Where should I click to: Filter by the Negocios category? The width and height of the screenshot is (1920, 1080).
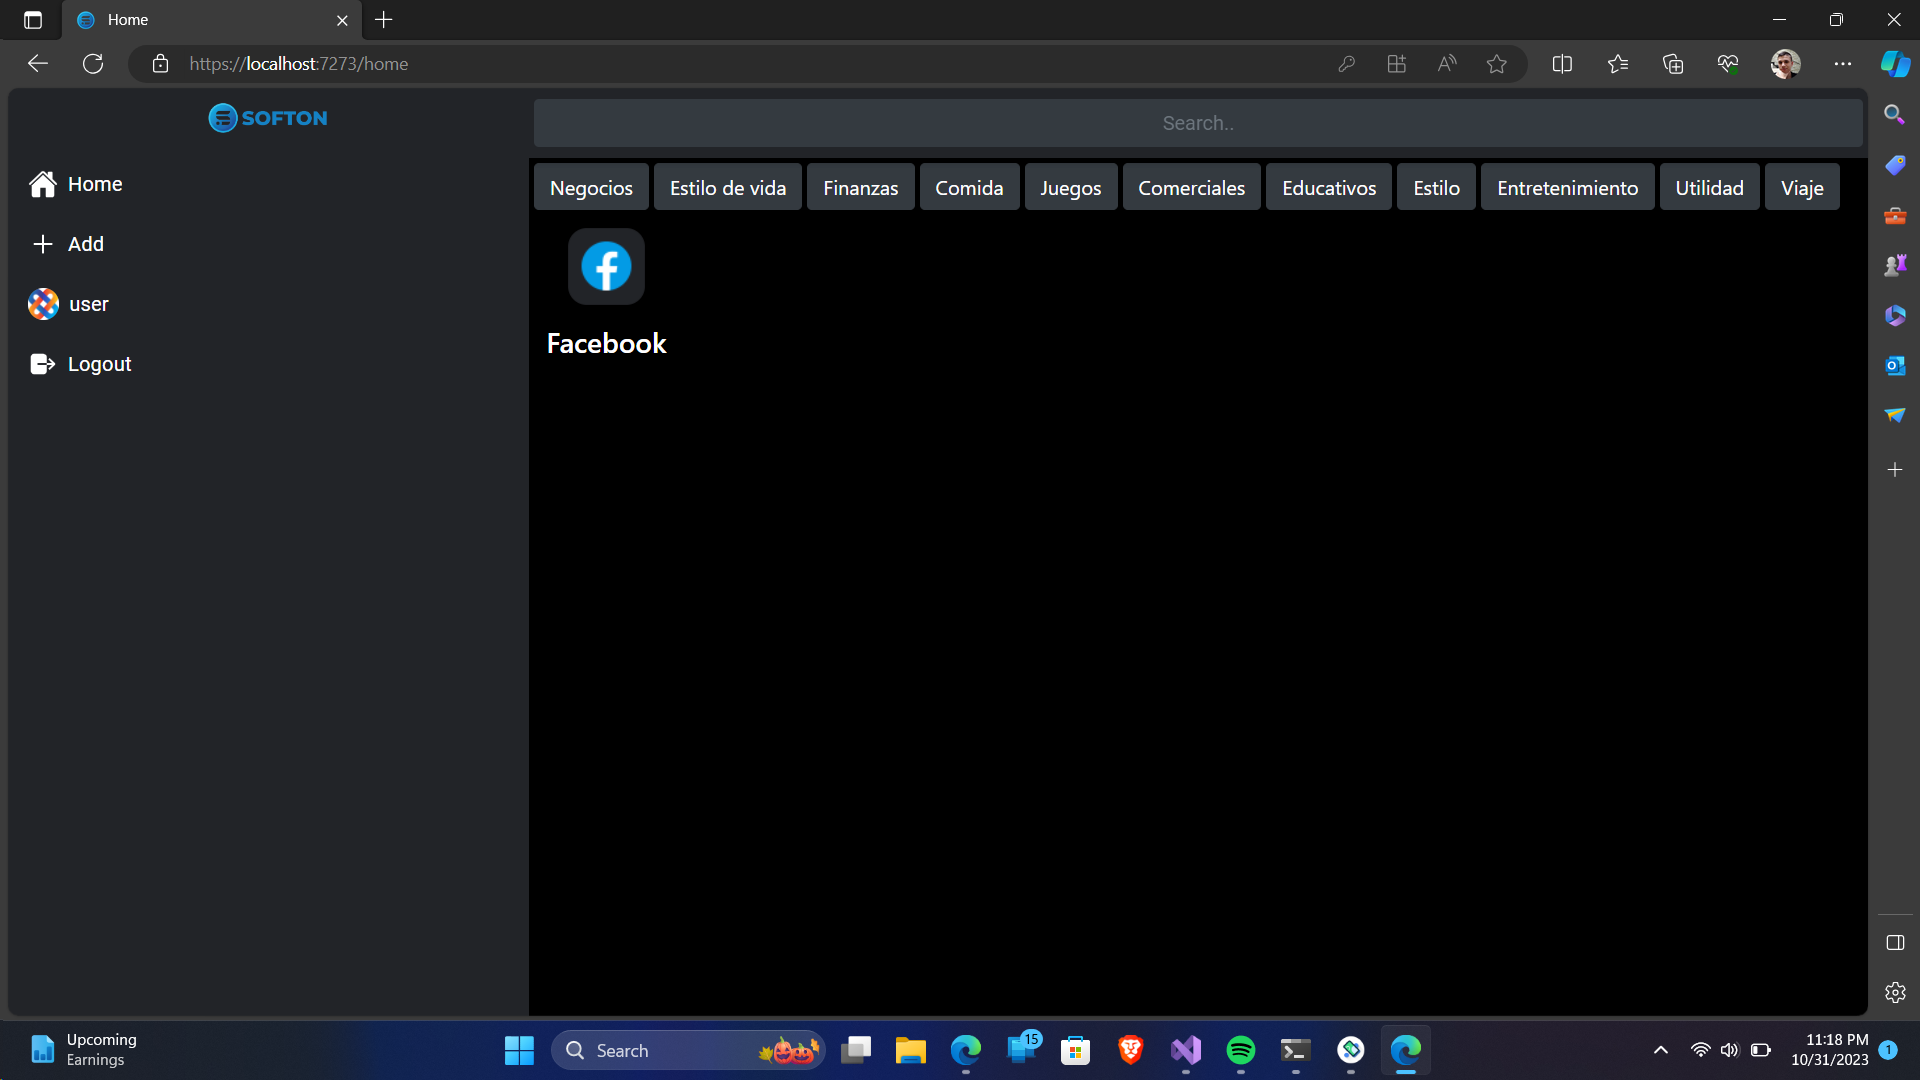[591, 187]
